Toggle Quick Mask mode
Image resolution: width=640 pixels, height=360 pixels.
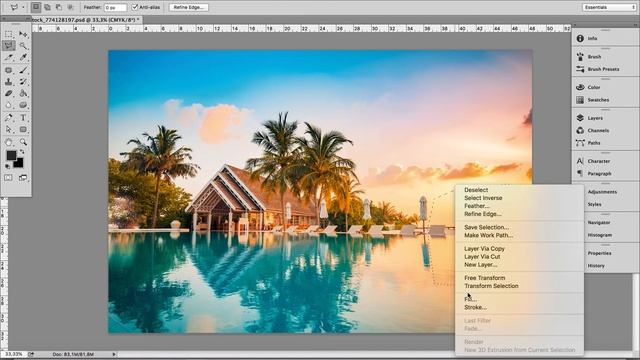[x=8, y=178]
